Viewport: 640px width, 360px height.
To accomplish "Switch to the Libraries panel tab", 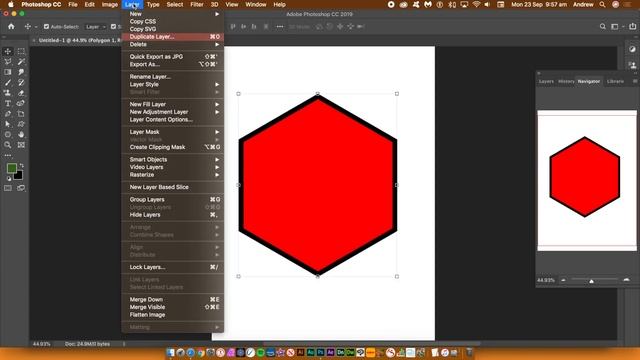I will pyautogui.click(x=615, y=81).
